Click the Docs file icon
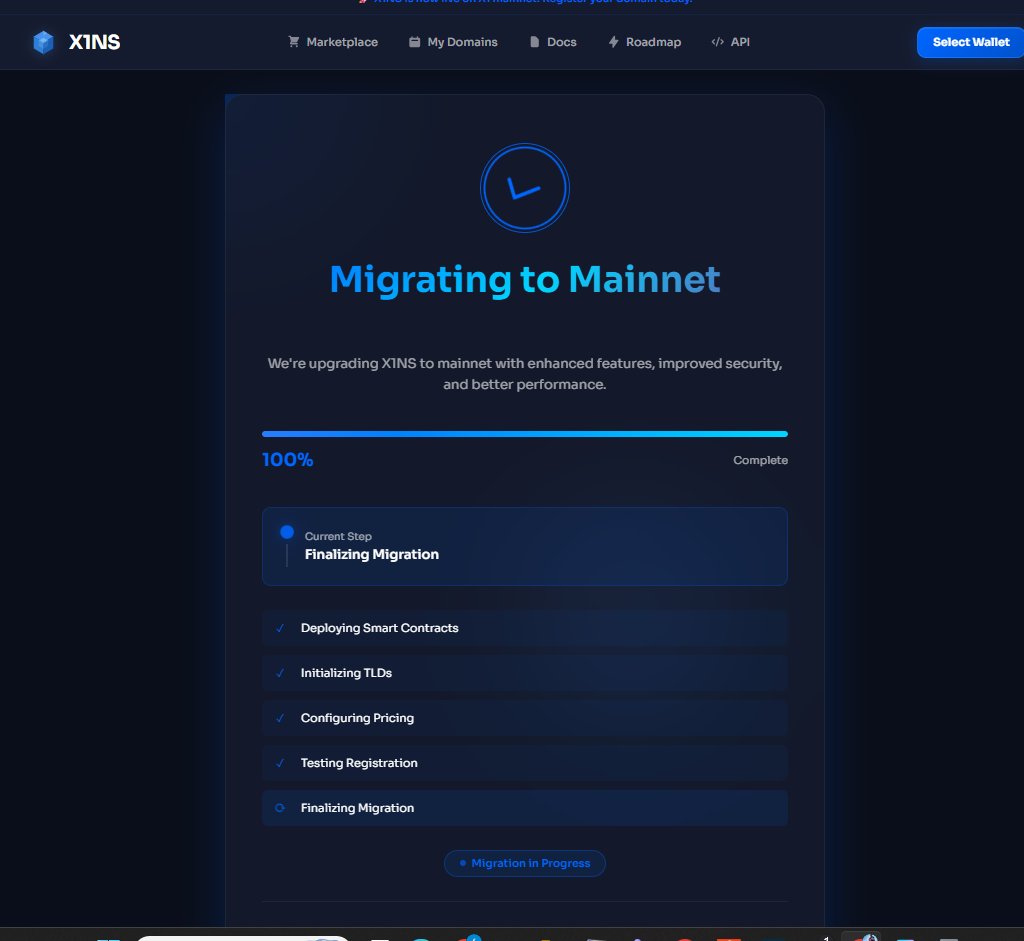The height and width of the screenshot is (941, 1024). 534,42
